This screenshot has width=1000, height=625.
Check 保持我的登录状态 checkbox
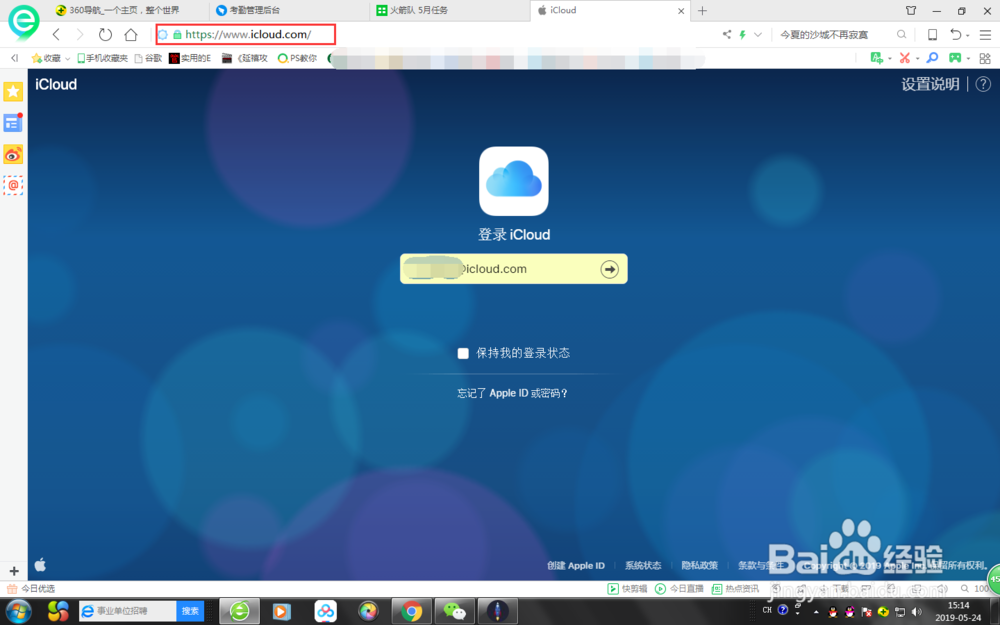click(x=463, y=353)
